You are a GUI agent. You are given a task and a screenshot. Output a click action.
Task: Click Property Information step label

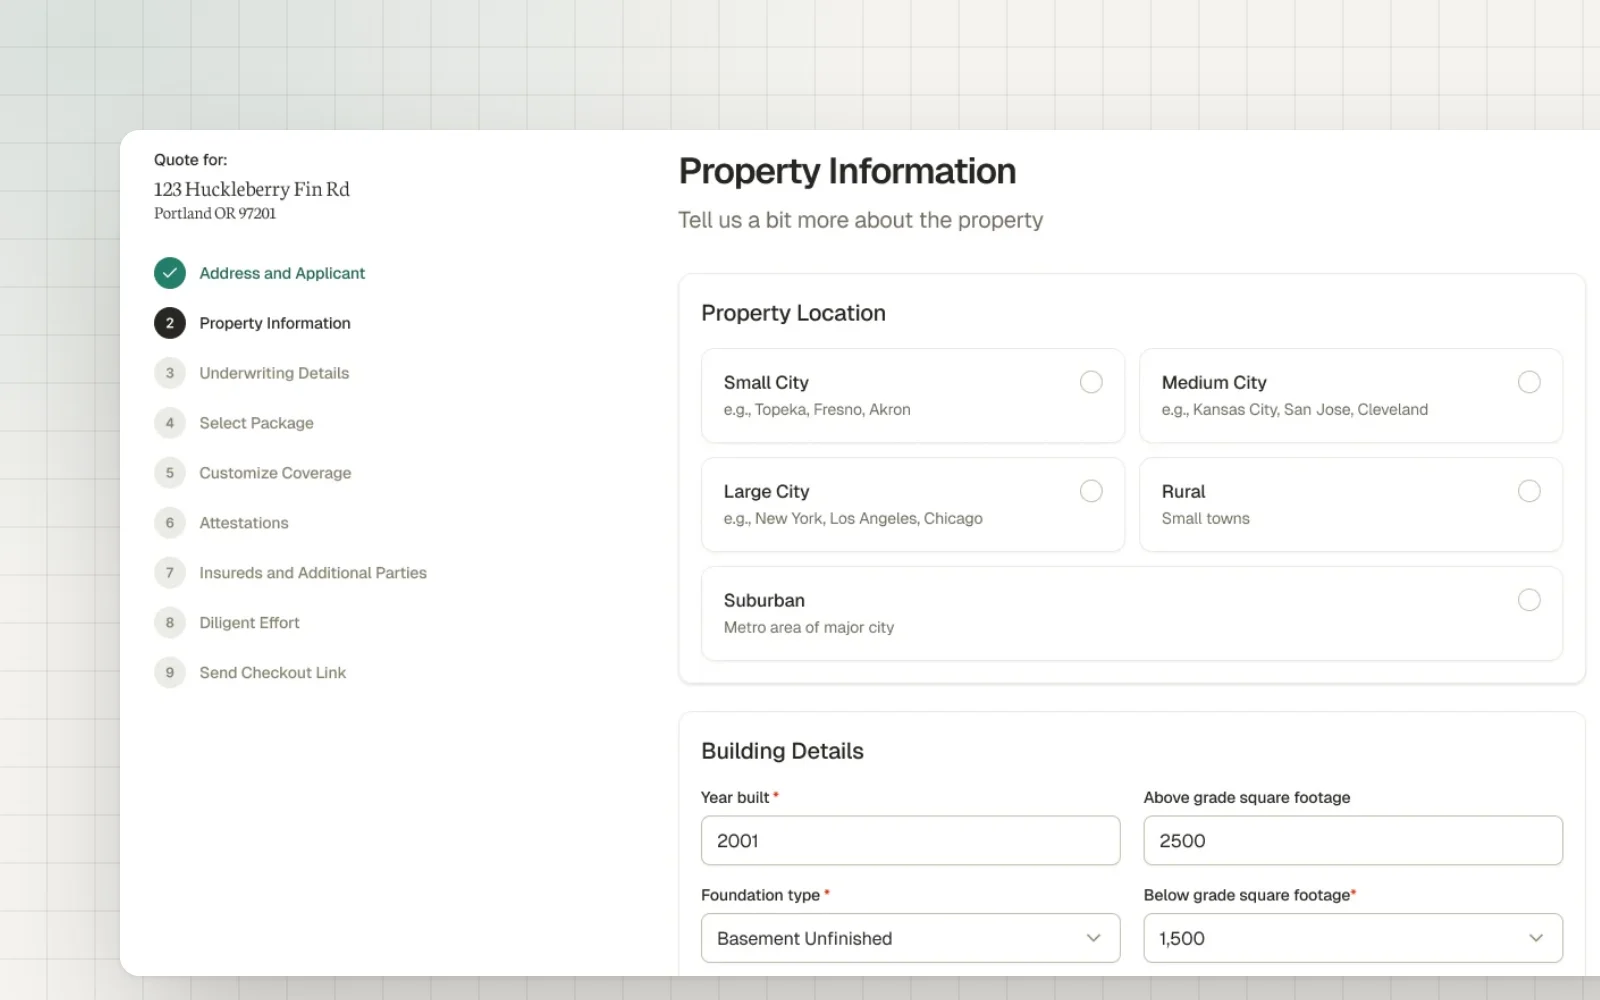(x=275, y=323)
